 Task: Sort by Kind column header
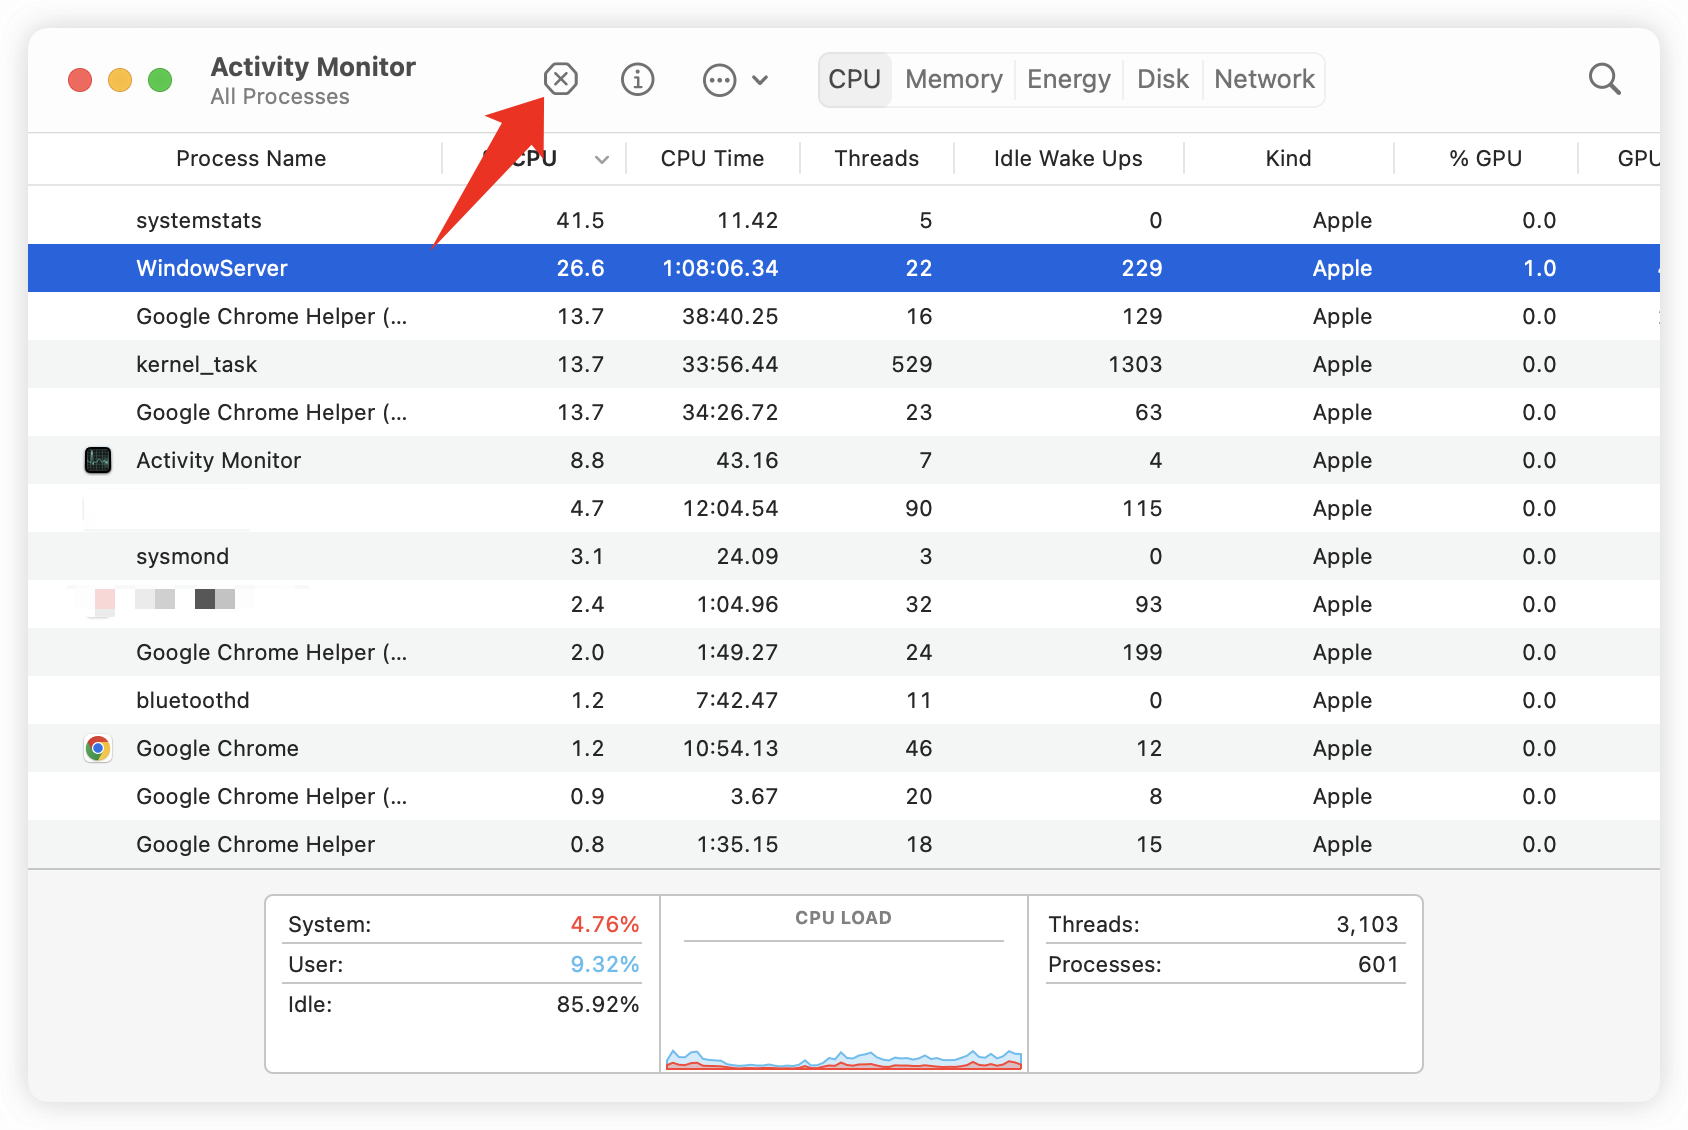[1288, 158]
